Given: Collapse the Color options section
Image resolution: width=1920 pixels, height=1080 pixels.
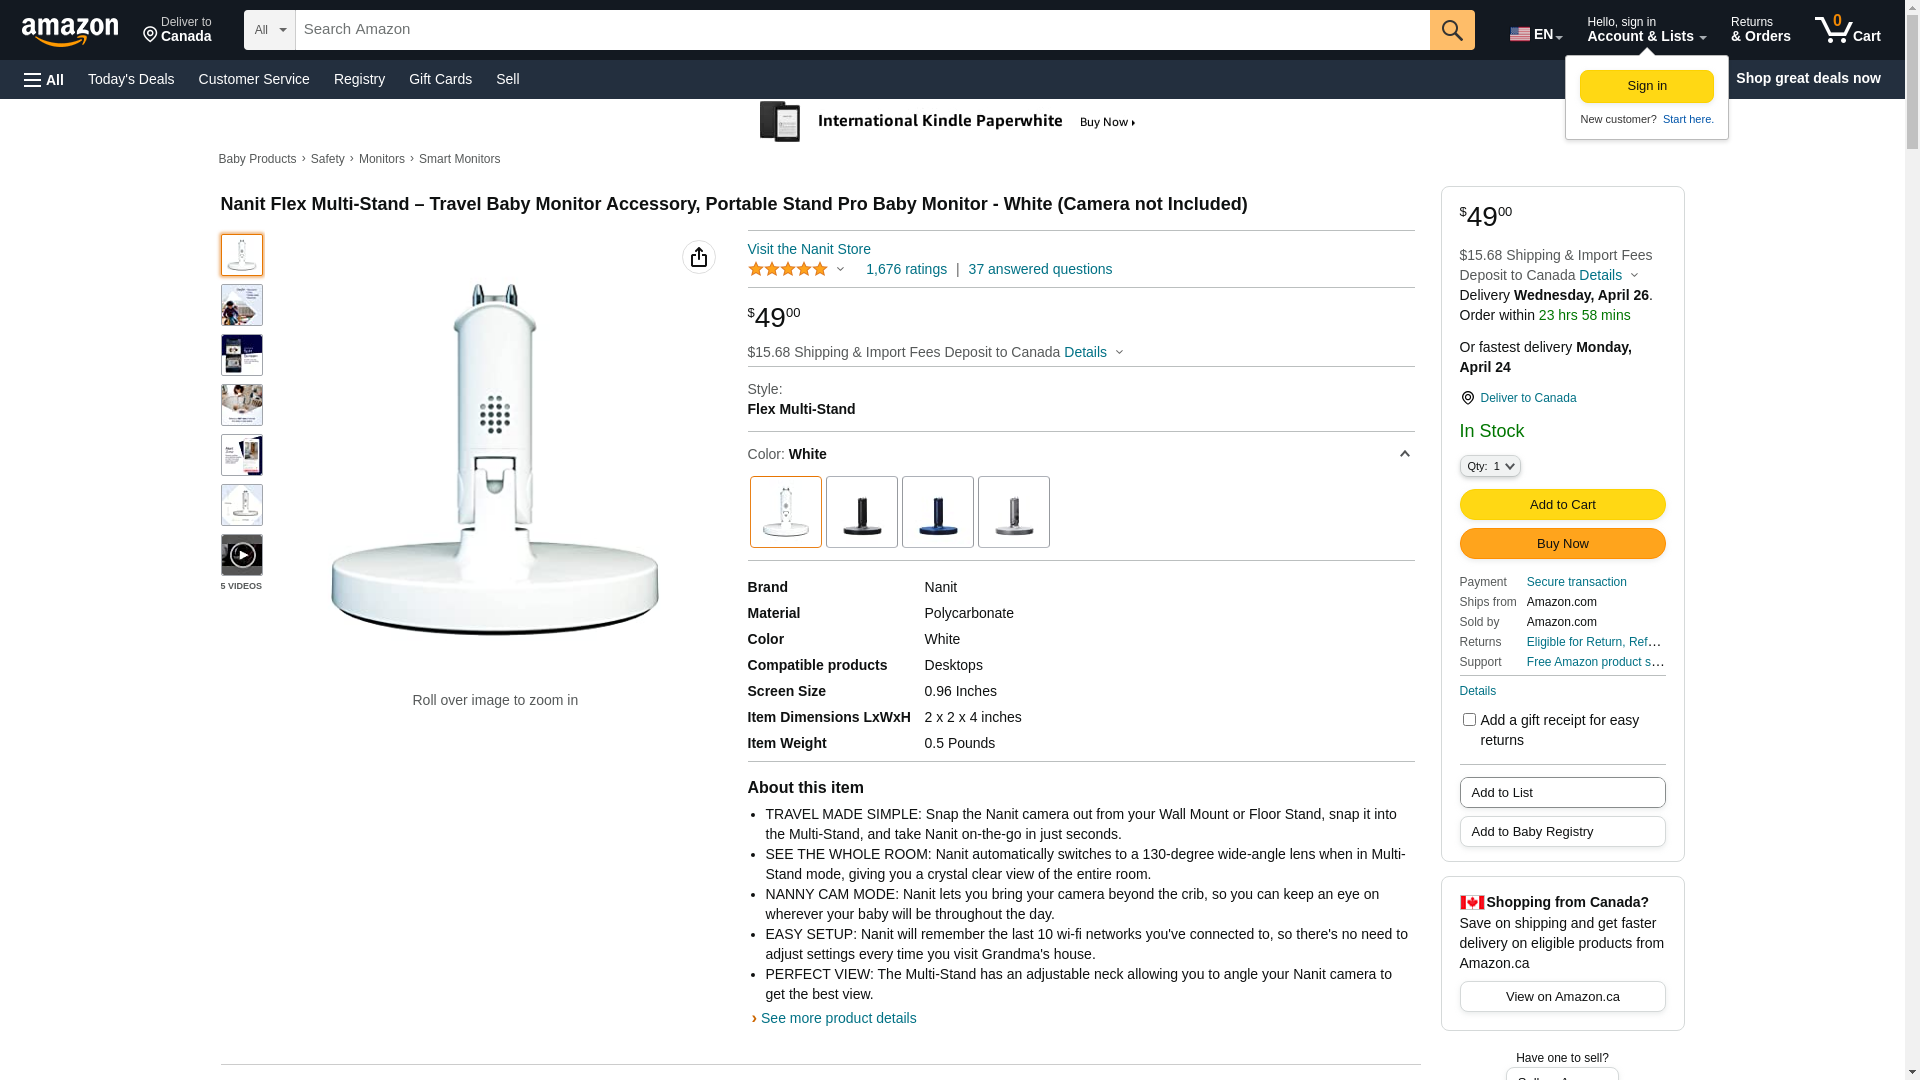Looking at the screenshot, I should click(1404, 454).
